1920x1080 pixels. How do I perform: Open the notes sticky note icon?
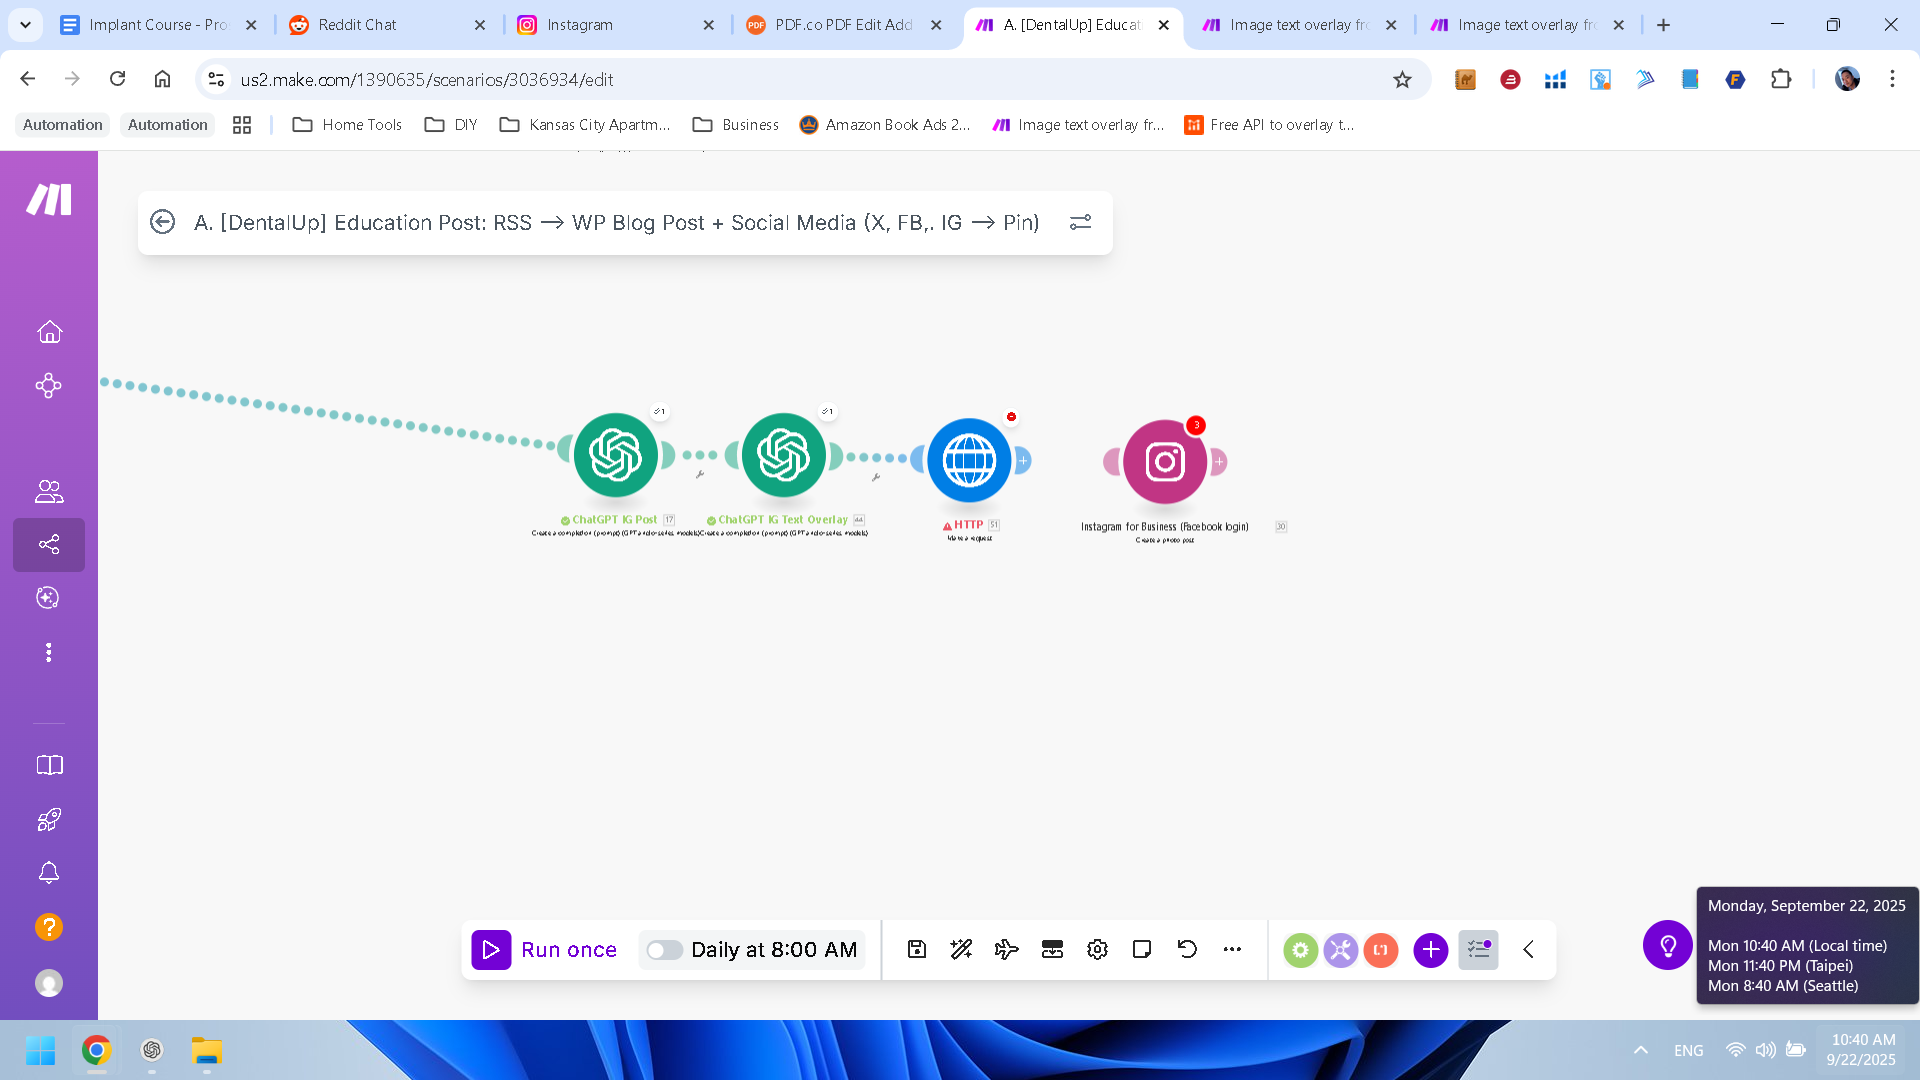1142,950
